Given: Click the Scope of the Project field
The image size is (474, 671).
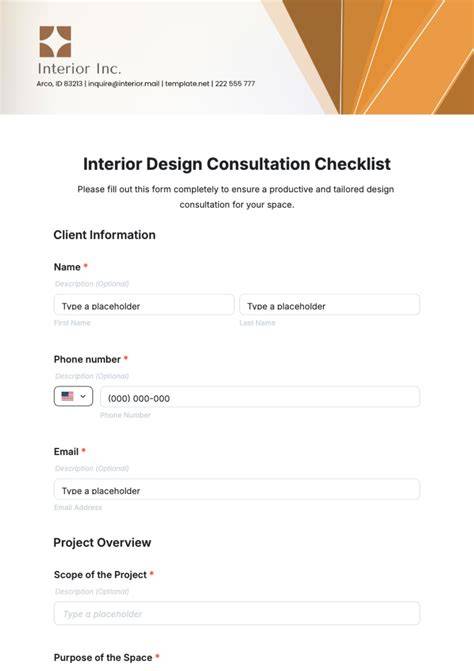Looking at the screenshot, I should [x=237, y=613].
